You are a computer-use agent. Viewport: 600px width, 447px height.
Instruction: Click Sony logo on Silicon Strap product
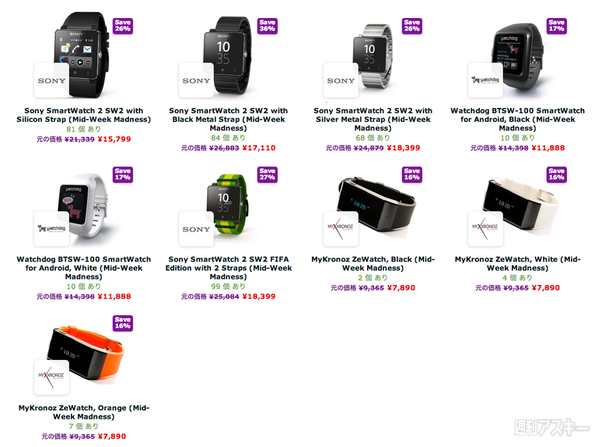pos(51,80)
